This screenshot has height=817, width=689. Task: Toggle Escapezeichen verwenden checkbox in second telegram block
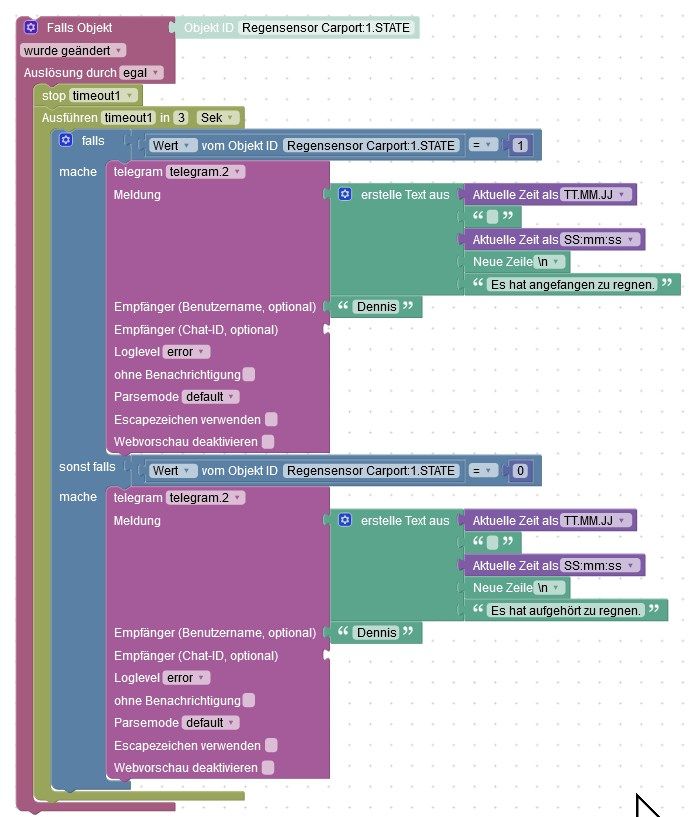[x=271, y=746]
